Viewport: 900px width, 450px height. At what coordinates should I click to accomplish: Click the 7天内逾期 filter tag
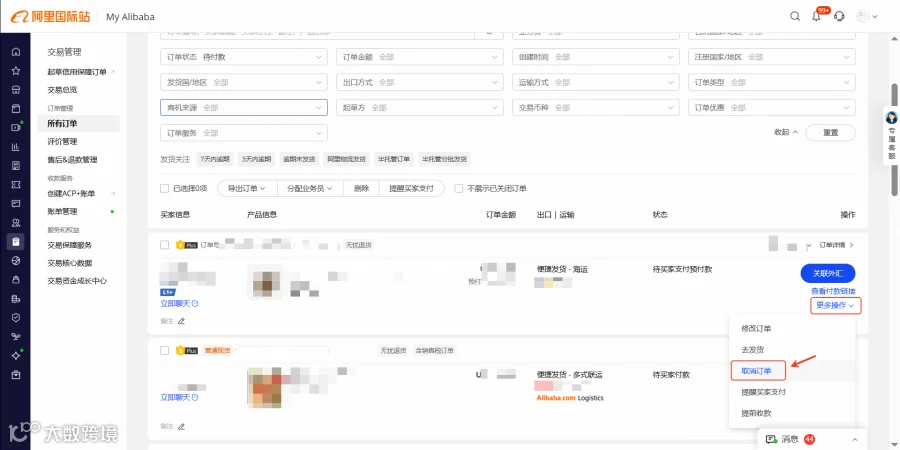[x=215, y=159]
